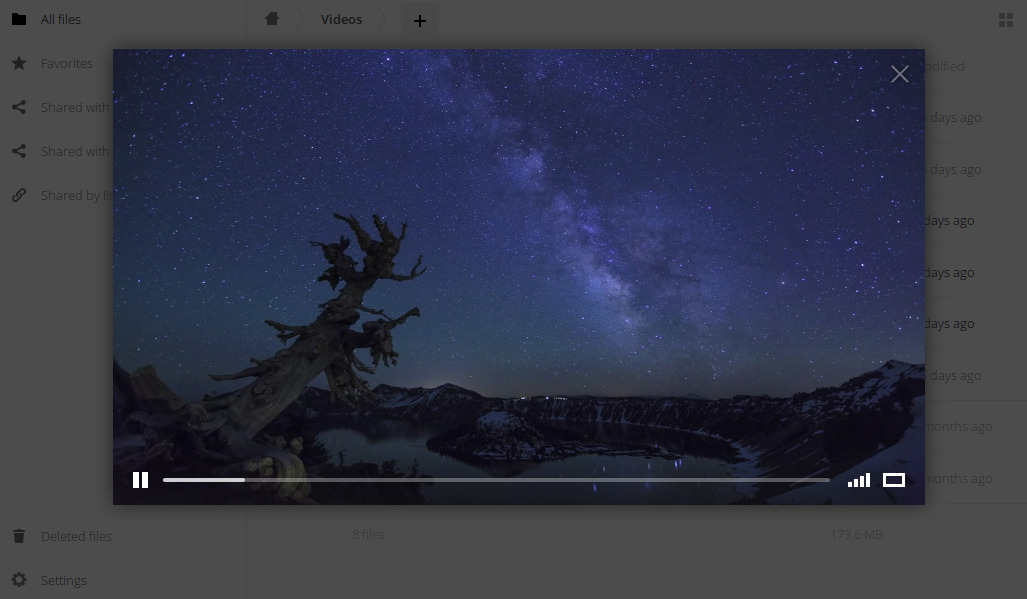Open the Videos breadcrumb
The image size is (1027, 599).
click(341, 19)
